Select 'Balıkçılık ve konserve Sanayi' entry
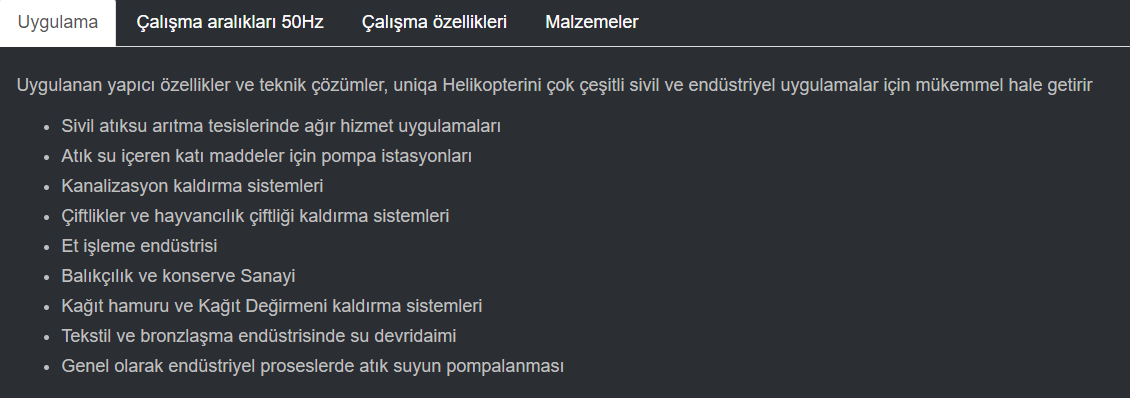Viewport: 1130px width, 398px height. [x=178, y=276]
